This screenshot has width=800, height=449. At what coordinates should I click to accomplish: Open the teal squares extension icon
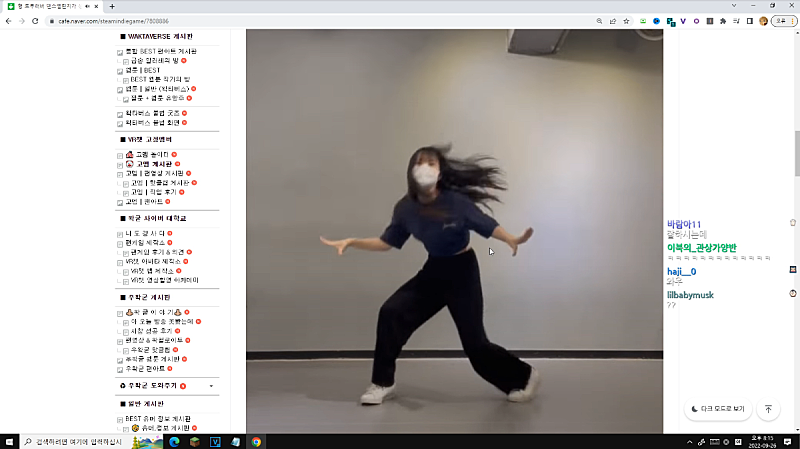pyautogui.click(x=670, y=21)
